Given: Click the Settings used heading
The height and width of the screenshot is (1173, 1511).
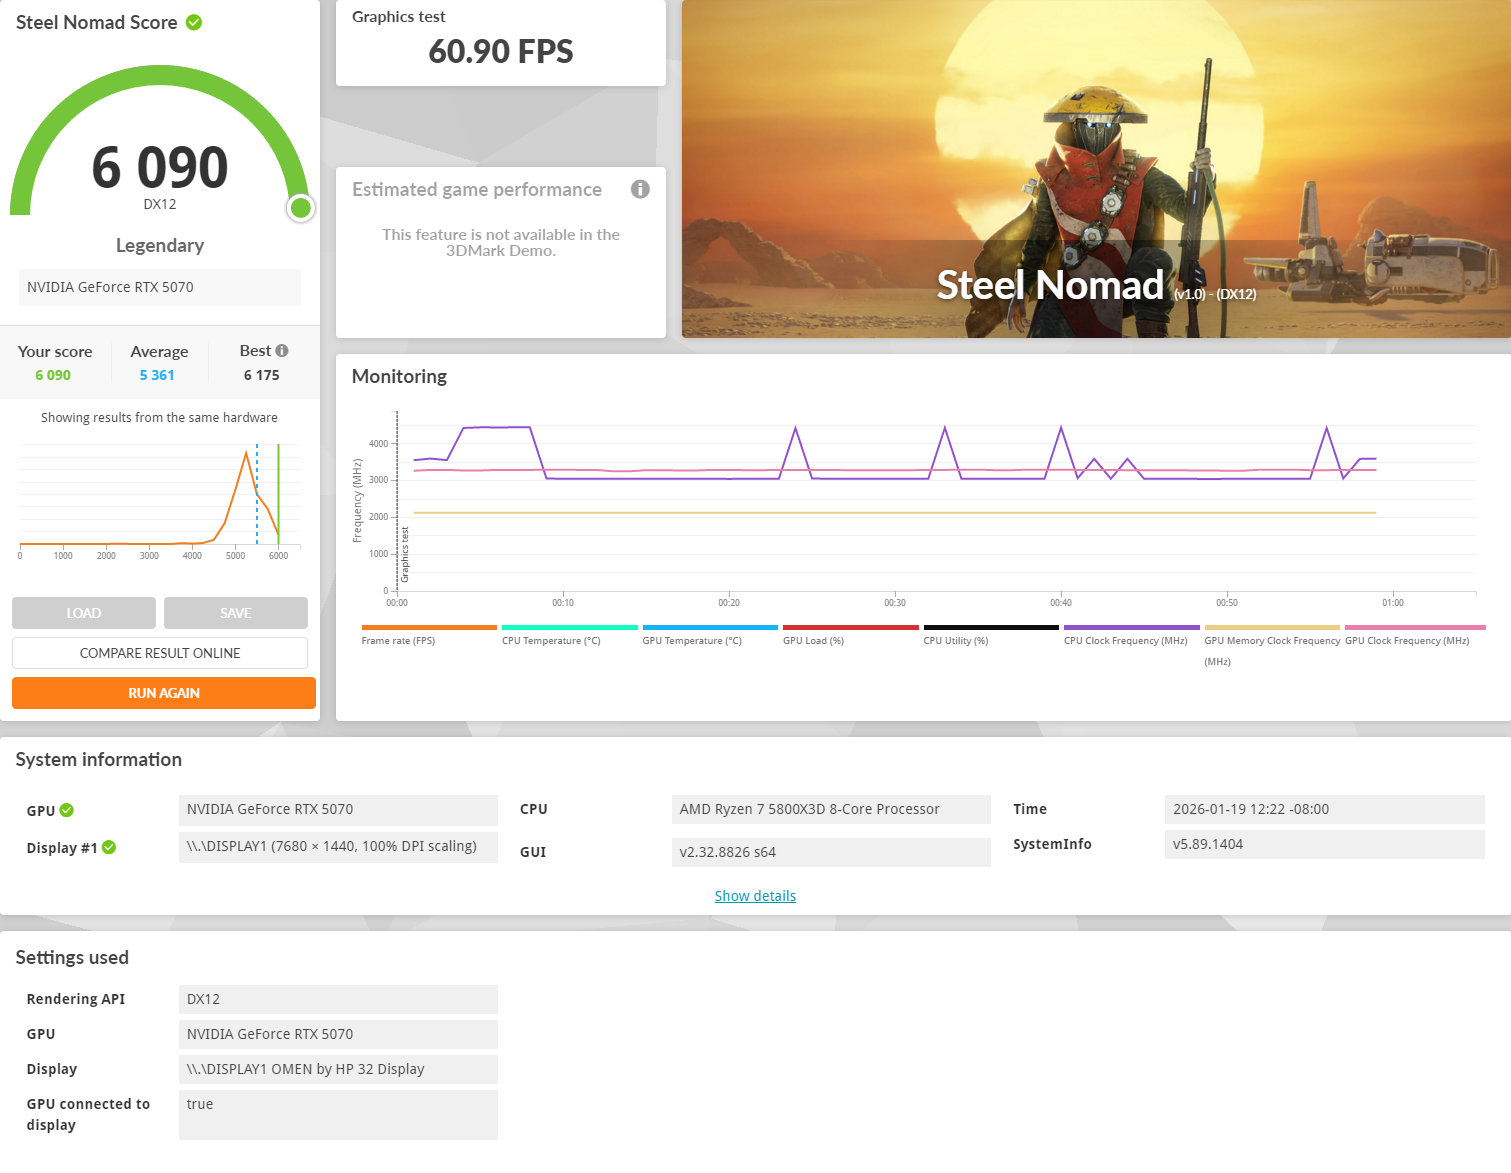Looking at the screenshot, I should [x=72, y=957].
